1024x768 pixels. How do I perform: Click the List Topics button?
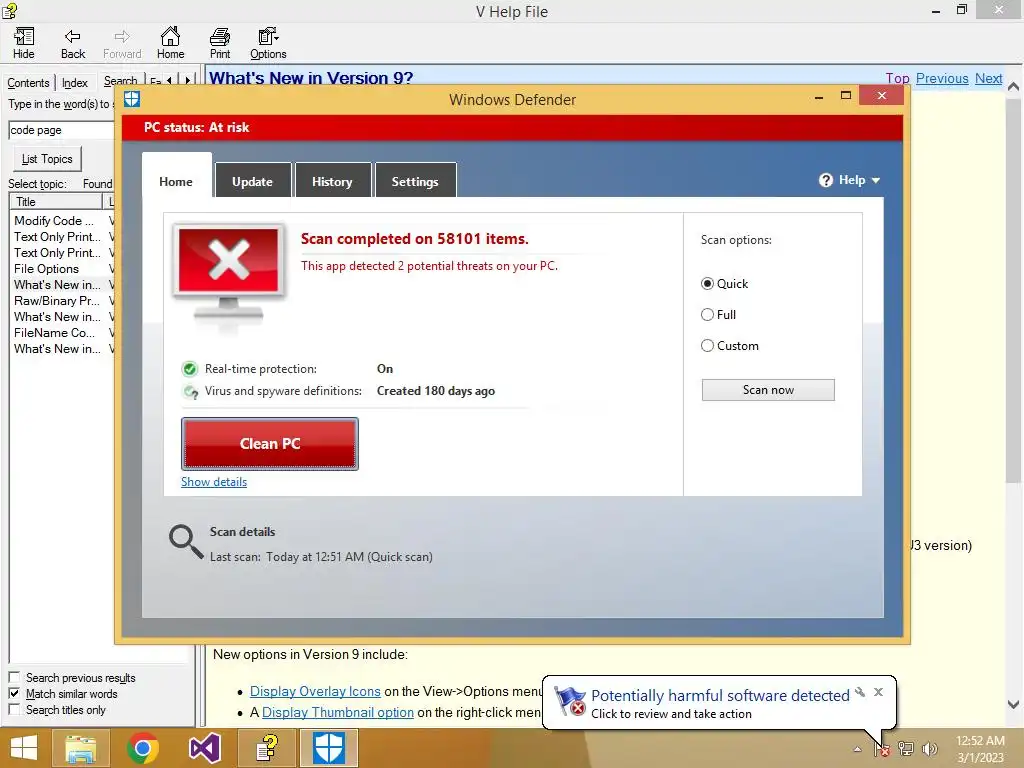pyautogui.click(x=47, y=159)
